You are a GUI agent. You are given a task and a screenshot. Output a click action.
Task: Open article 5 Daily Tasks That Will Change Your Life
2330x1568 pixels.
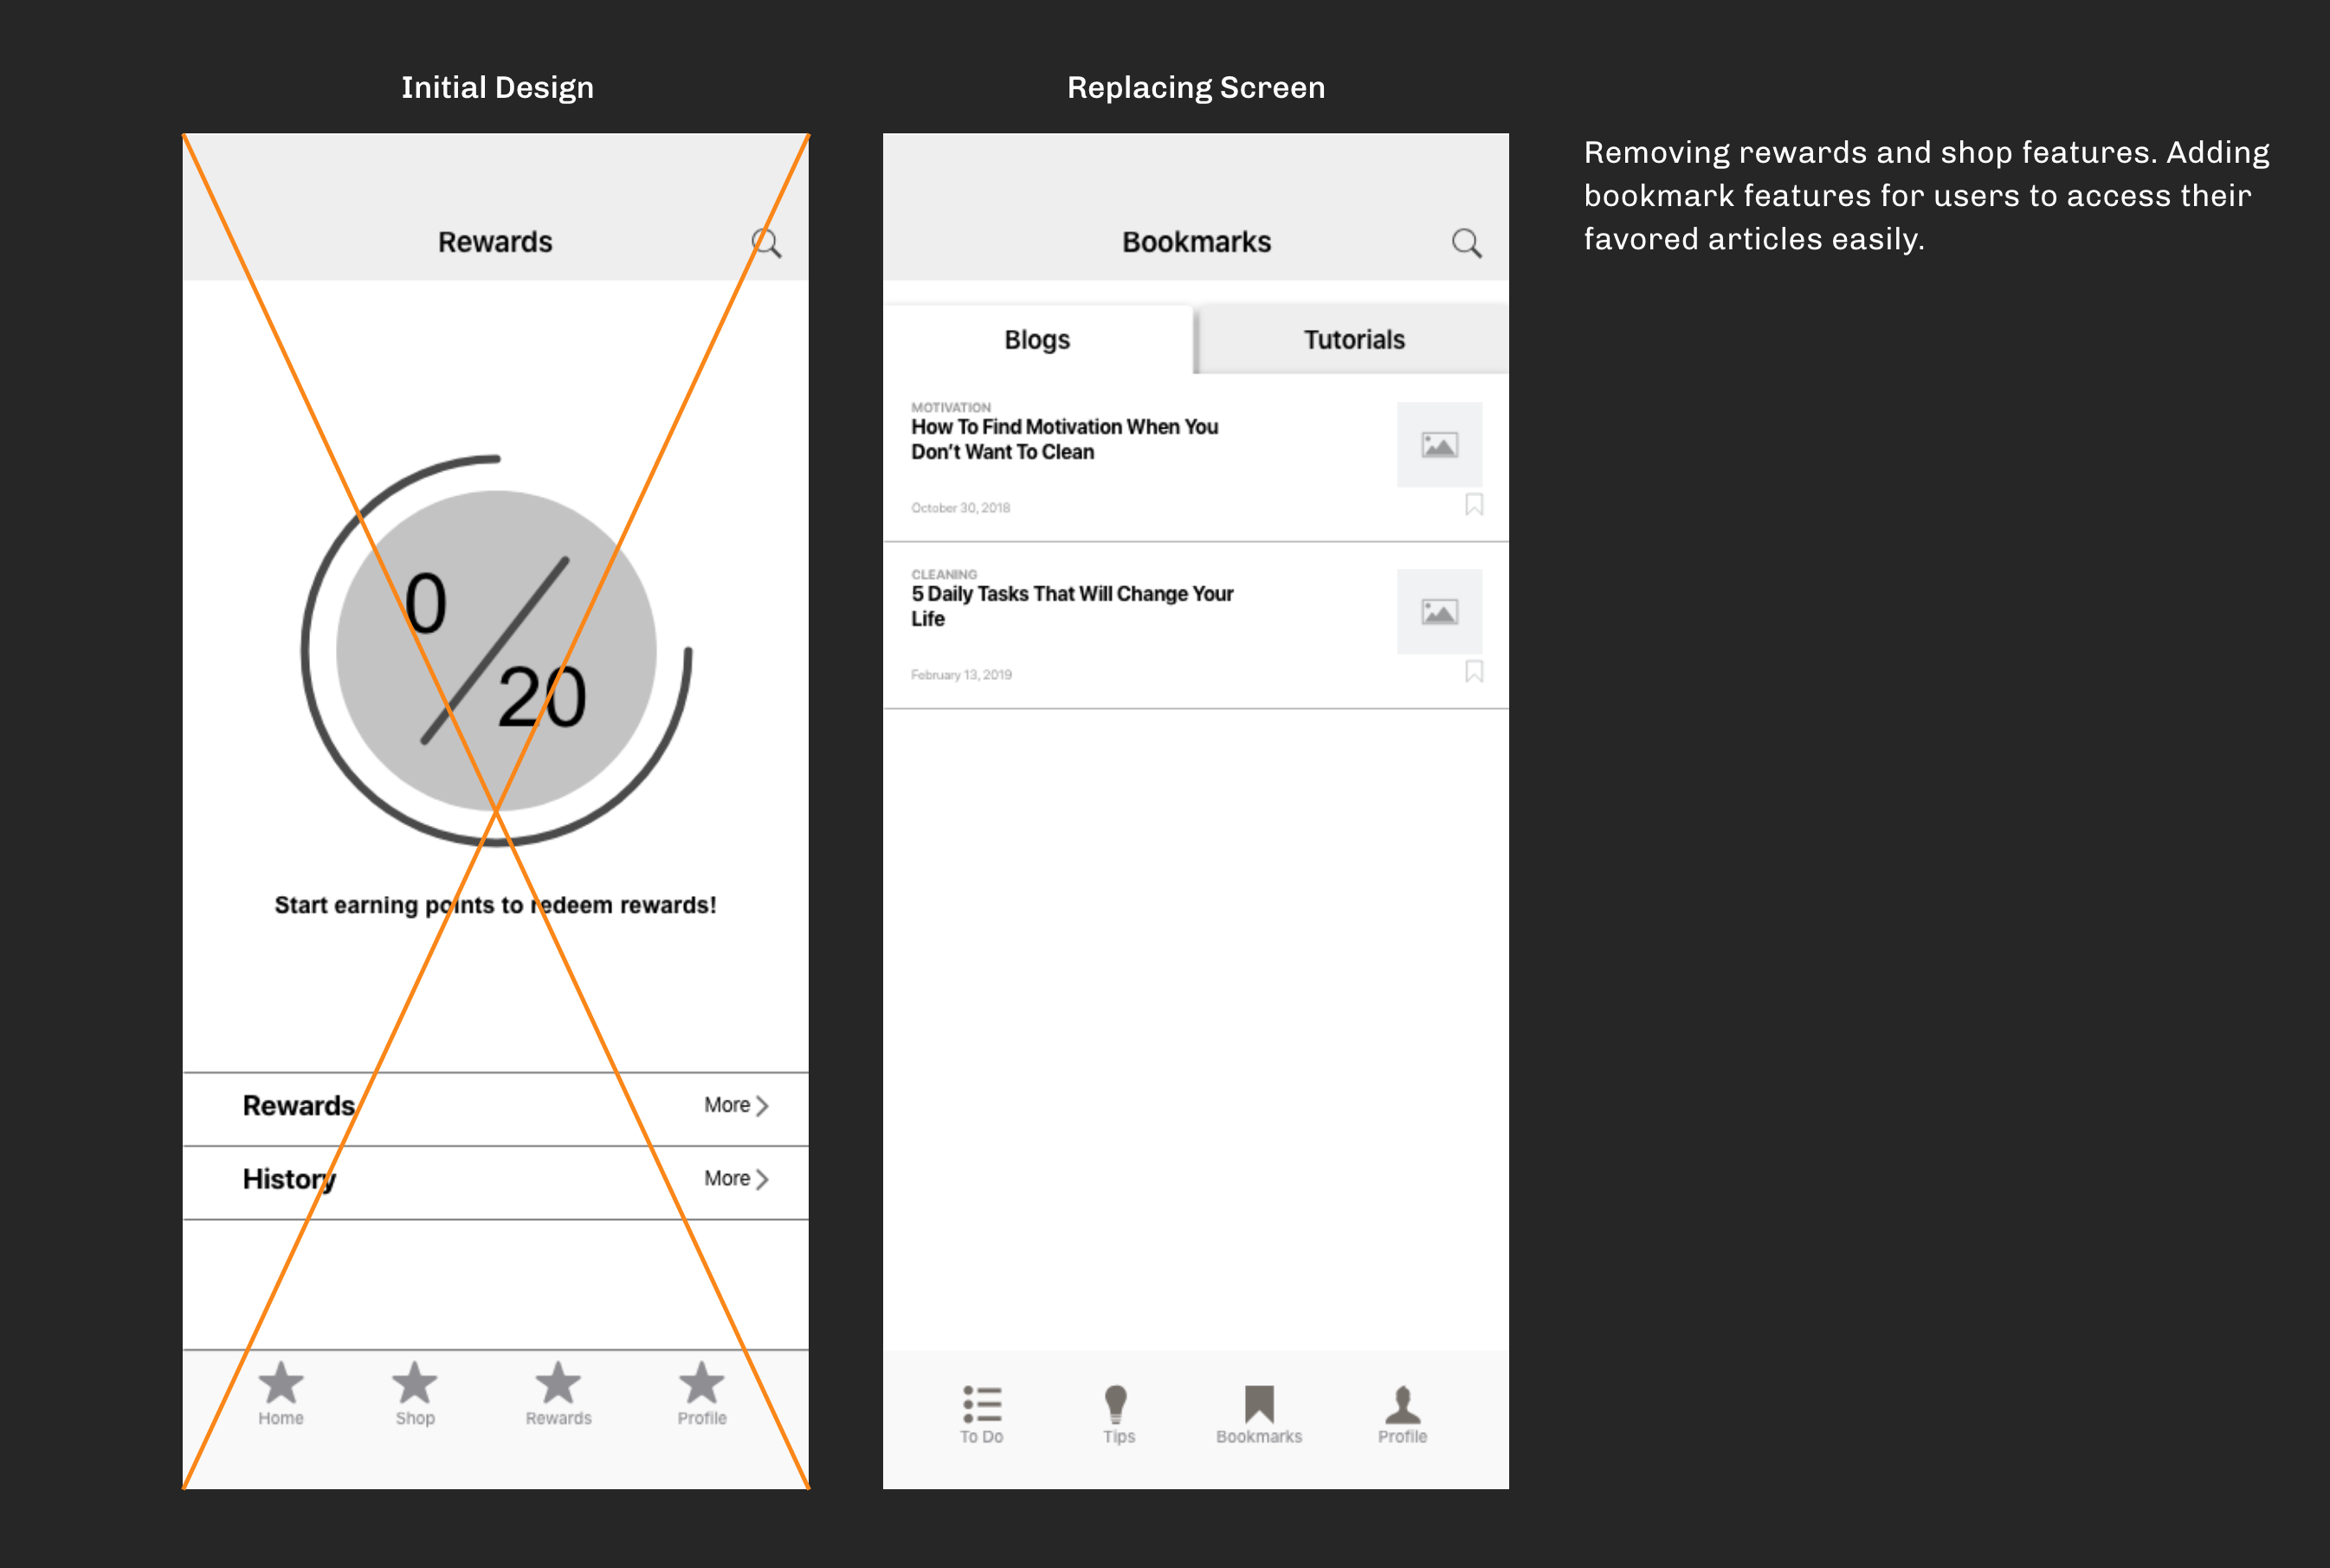point(1072,606)
